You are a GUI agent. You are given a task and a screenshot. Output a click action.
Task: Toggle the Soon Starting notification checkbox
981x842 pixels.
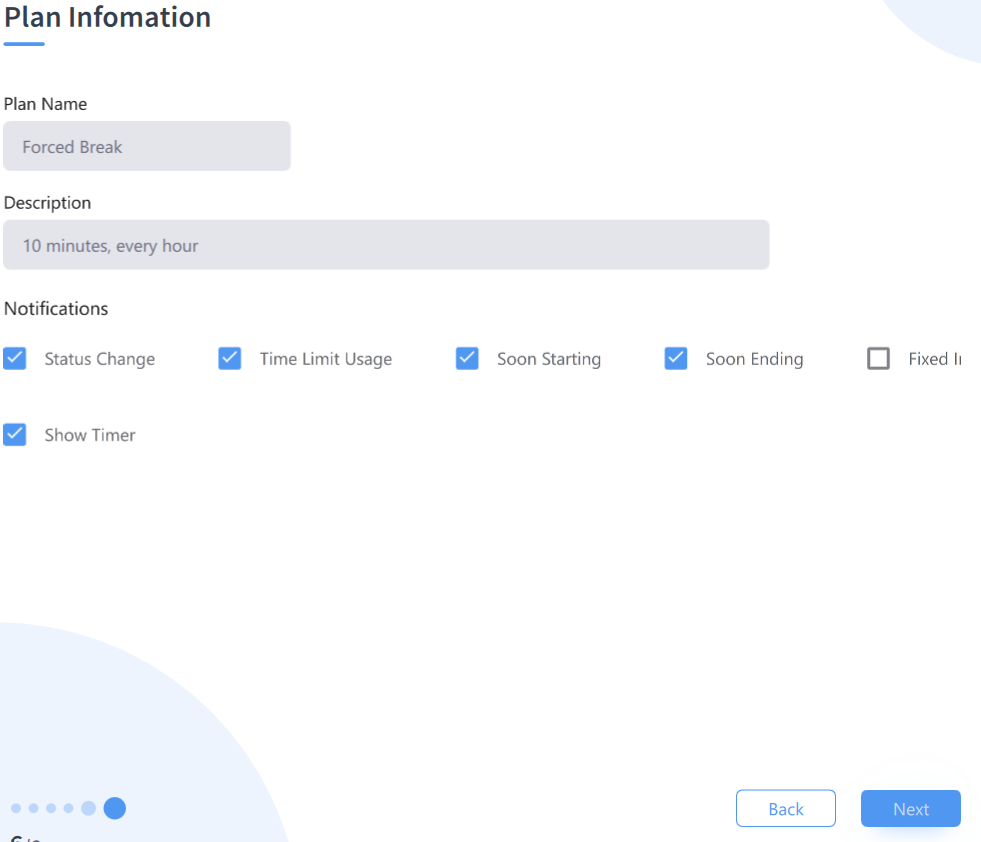click(x=467, y=359)
